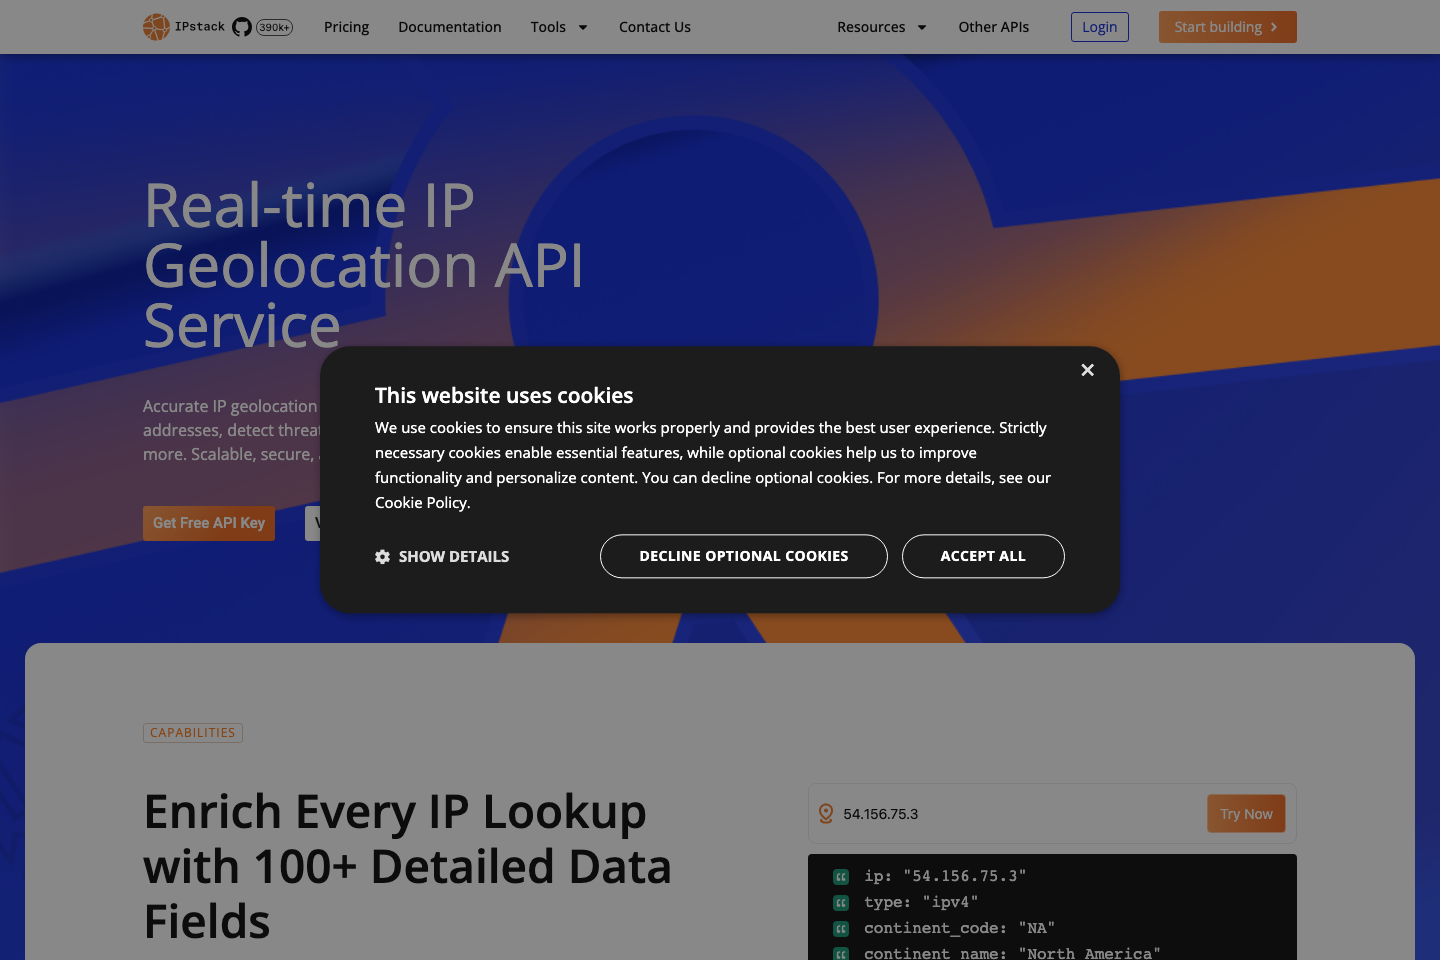Click the quote icon beside continent_code
Image resolution: width=1440 pixels, height=960 pixels.
[x=840, y=929]
